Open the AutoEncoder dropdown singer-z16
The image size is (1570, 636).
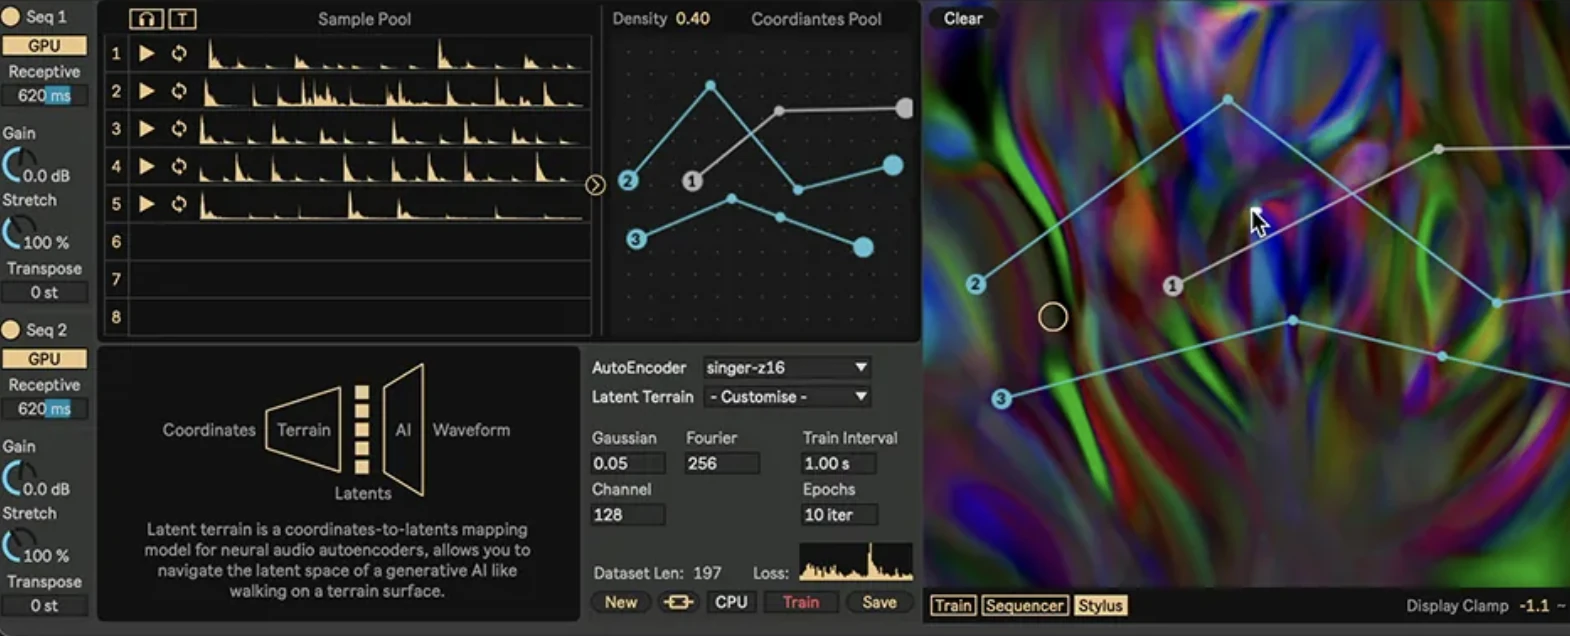[787, 367]
